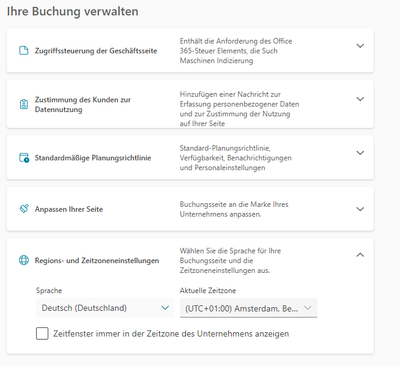Click the Zustimmung des Kunden clipboard icon
Viewport: 400px width, 366px height.
[24, 104]
